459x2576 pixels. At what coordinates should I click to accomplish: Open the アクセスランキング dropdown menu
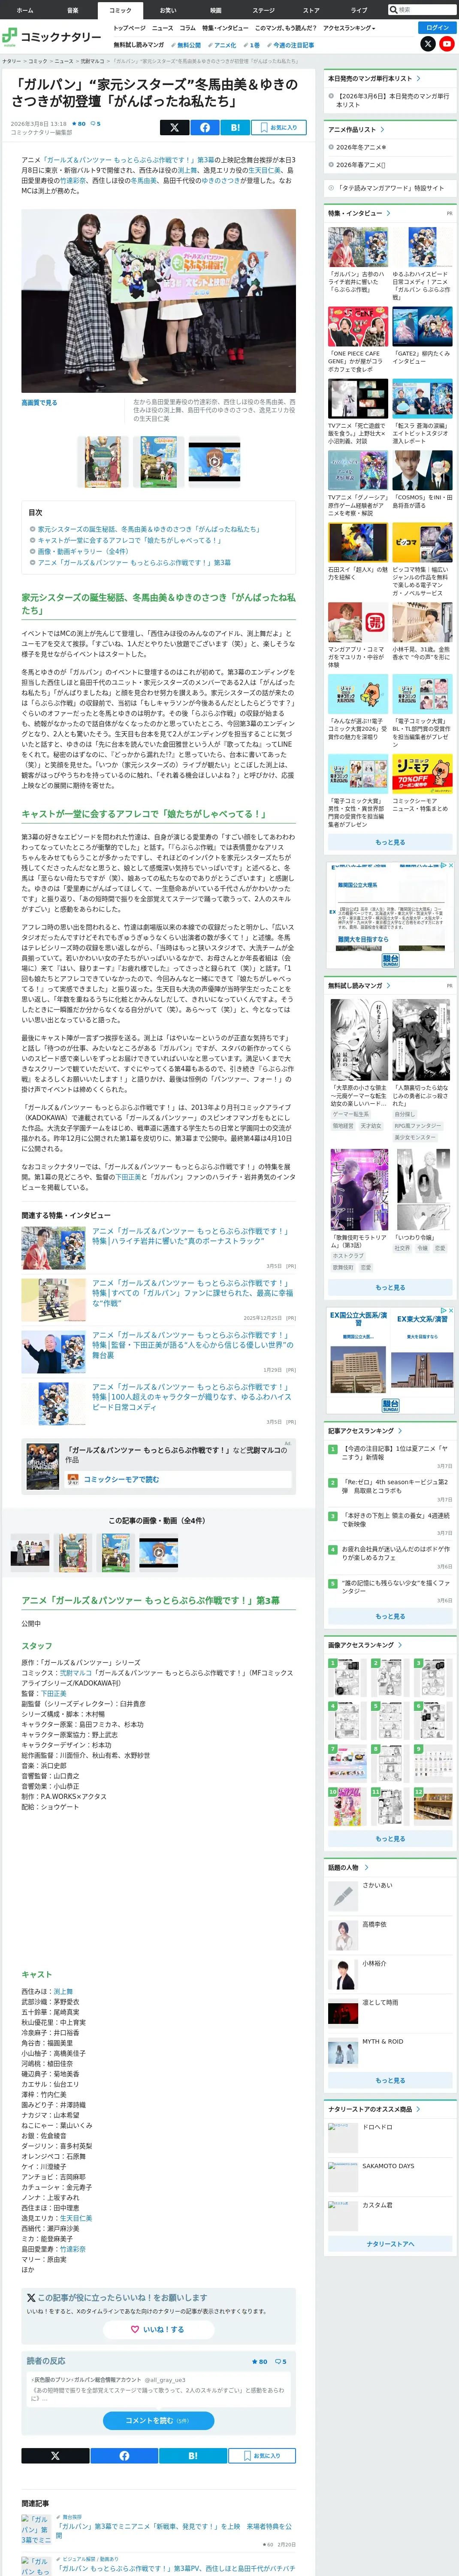[x=349, y=28]
